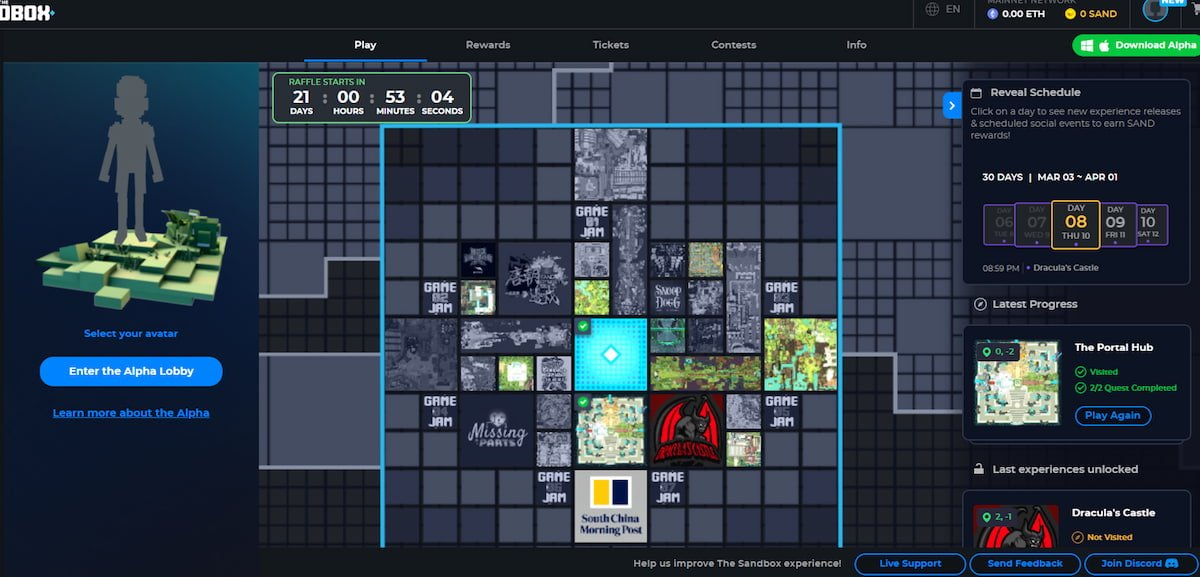Switch to the Rewards tab
The image size is (1200, 577).
488,45
